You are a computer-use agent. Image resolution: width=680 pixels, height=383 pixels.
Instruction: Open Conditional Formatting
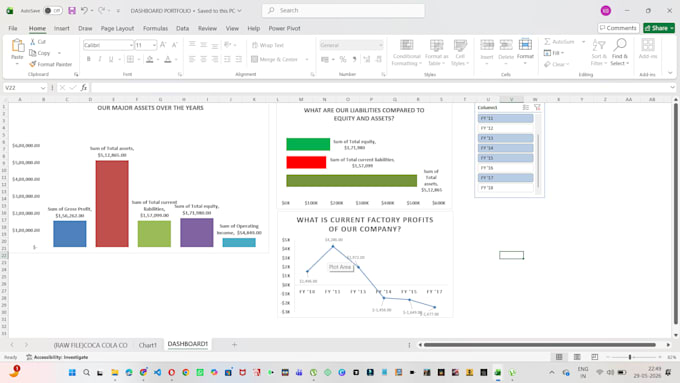pyautogui.click(x=406, y=52)
